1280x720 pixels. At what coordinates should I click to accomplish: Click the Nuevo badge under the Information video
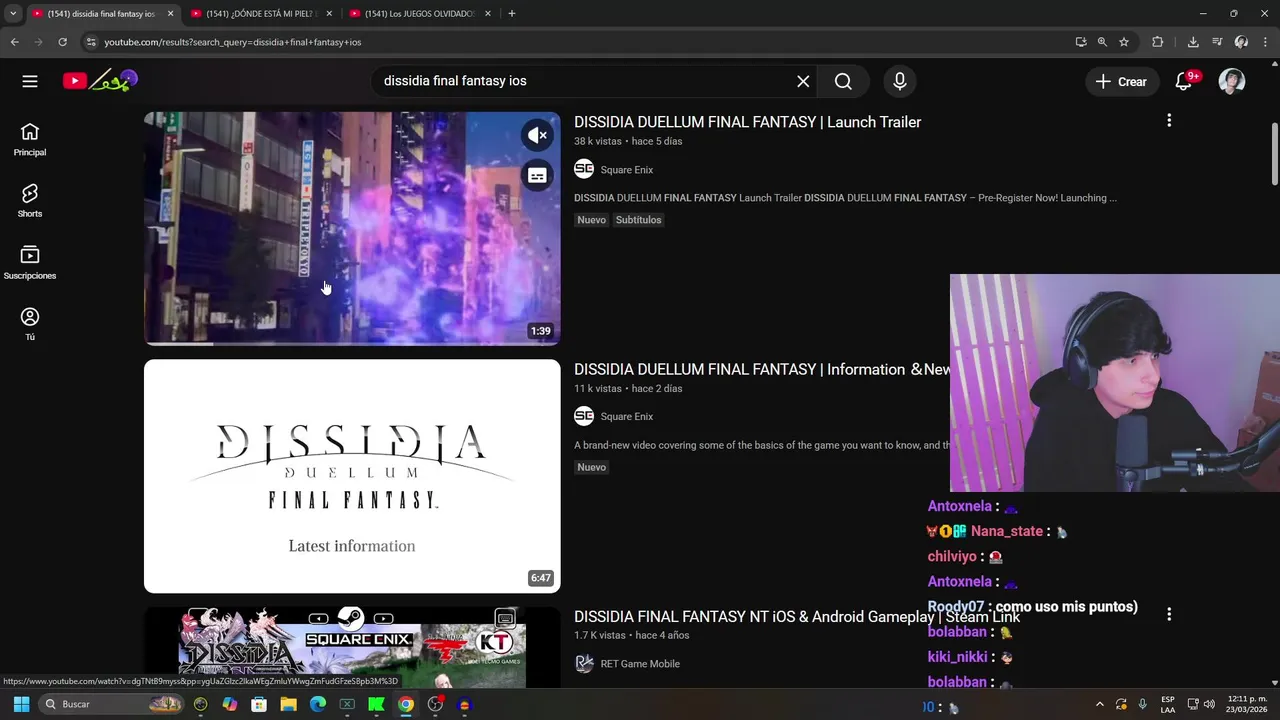point(591,467)
